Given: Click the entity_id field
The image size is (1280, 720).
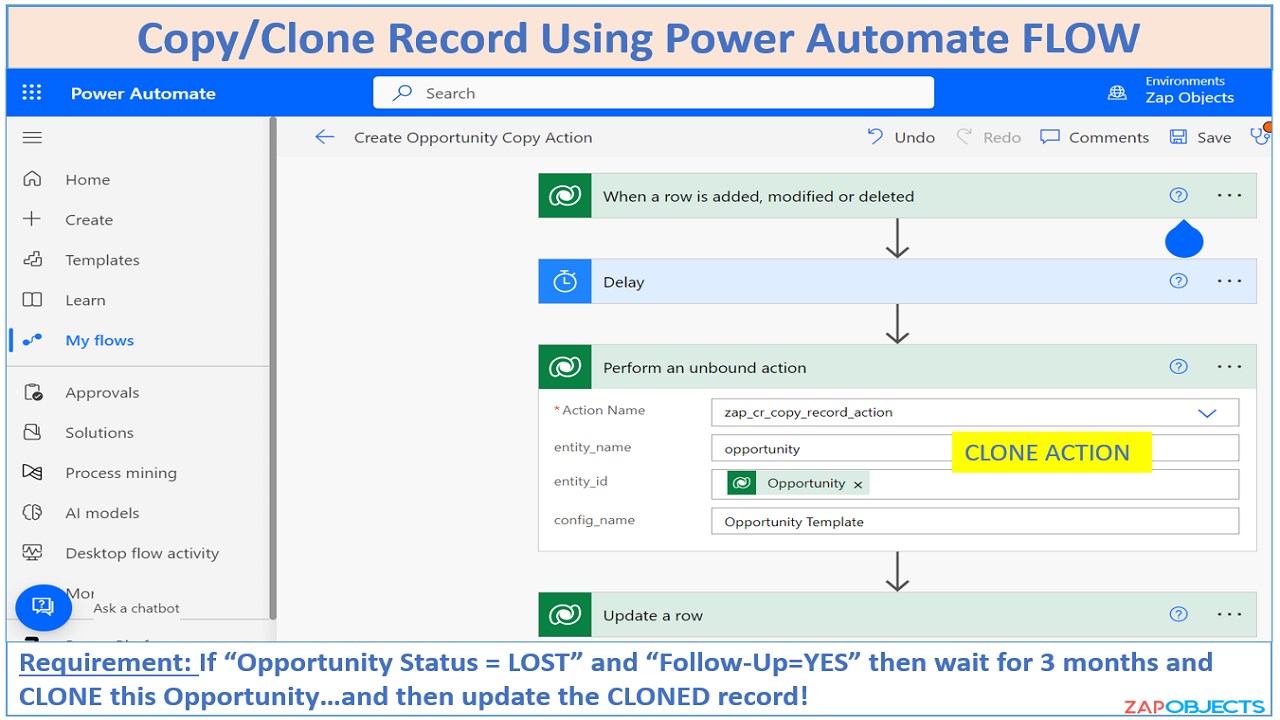Looking at the screenshot, I should coord(975,484).
